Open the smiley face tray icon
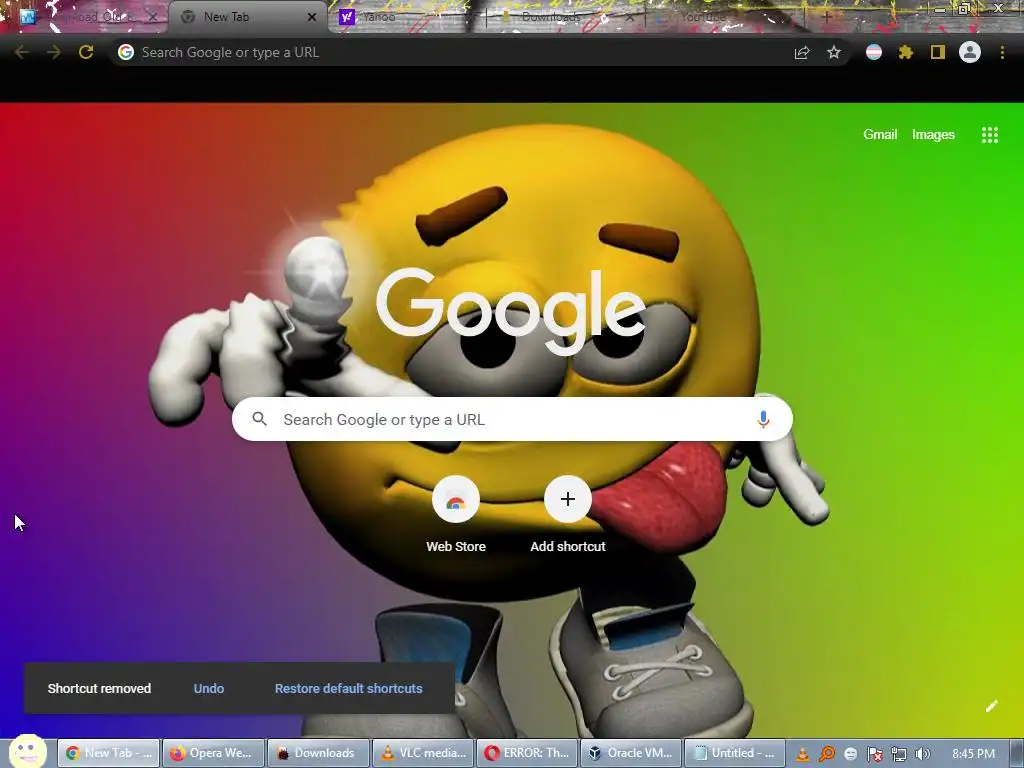The height and width of the screenshot is (768, 1024). (850, 754)
